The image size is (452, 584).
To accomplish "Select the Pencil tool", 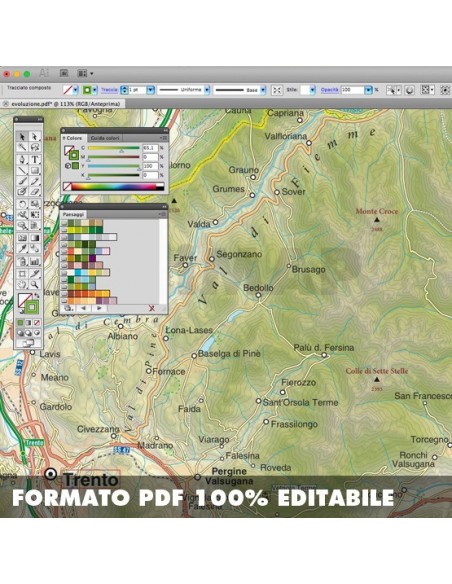I will tap(35, 181).
